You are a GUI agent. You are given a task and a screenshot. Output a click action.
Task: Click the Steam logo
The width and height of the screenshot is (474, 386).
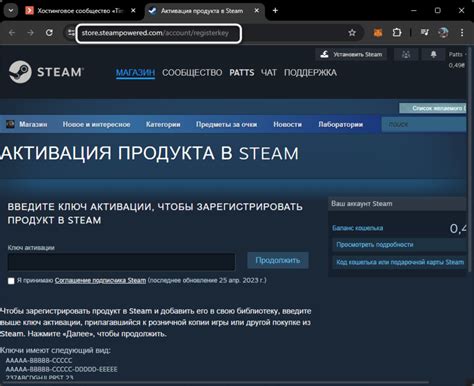pyautogui.click(x=46, y=72)
